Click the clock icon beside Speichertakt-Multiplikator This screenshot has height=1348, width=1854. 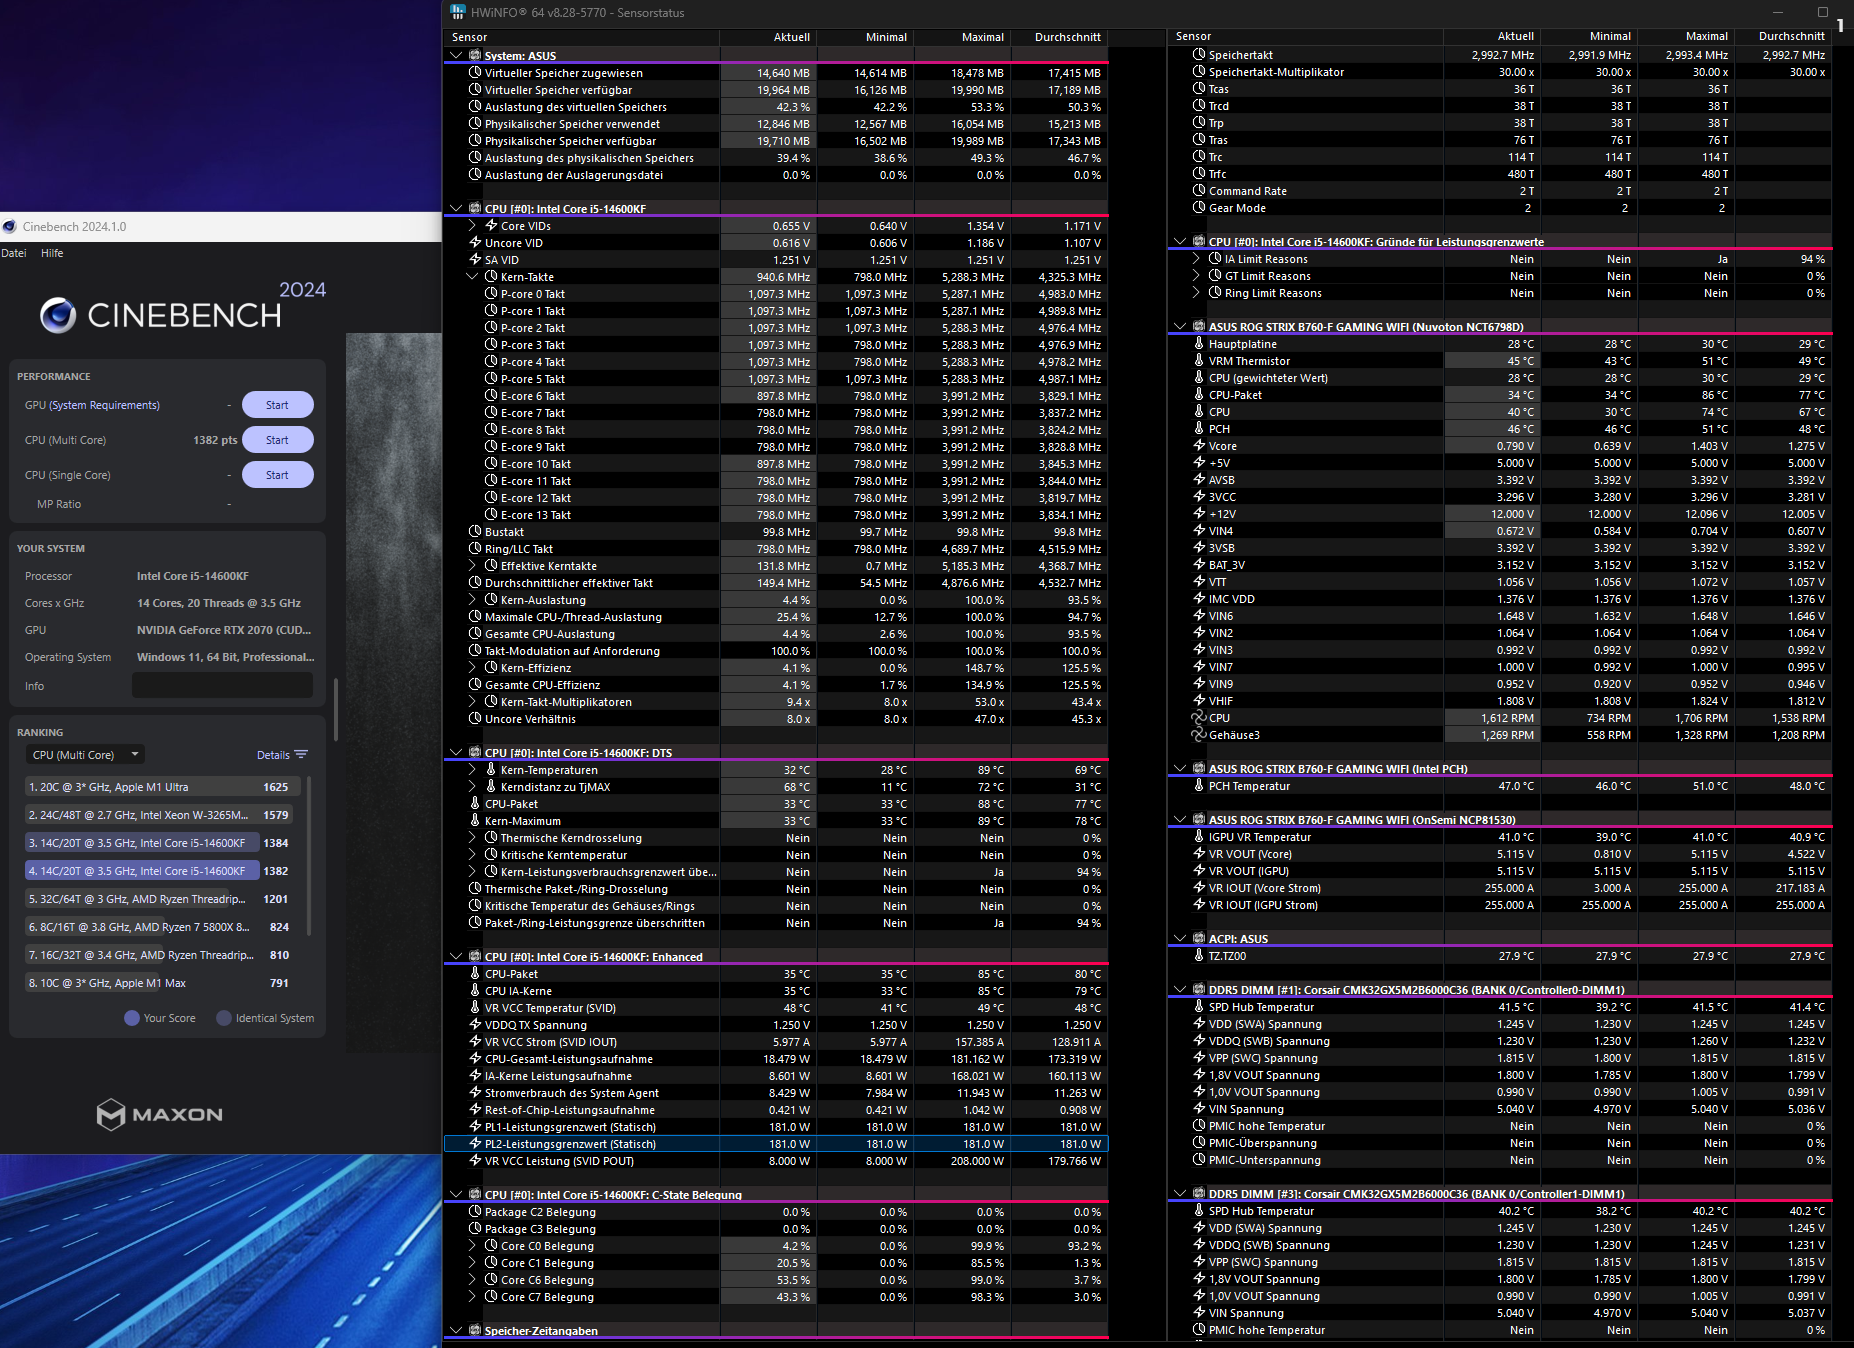1199,72
